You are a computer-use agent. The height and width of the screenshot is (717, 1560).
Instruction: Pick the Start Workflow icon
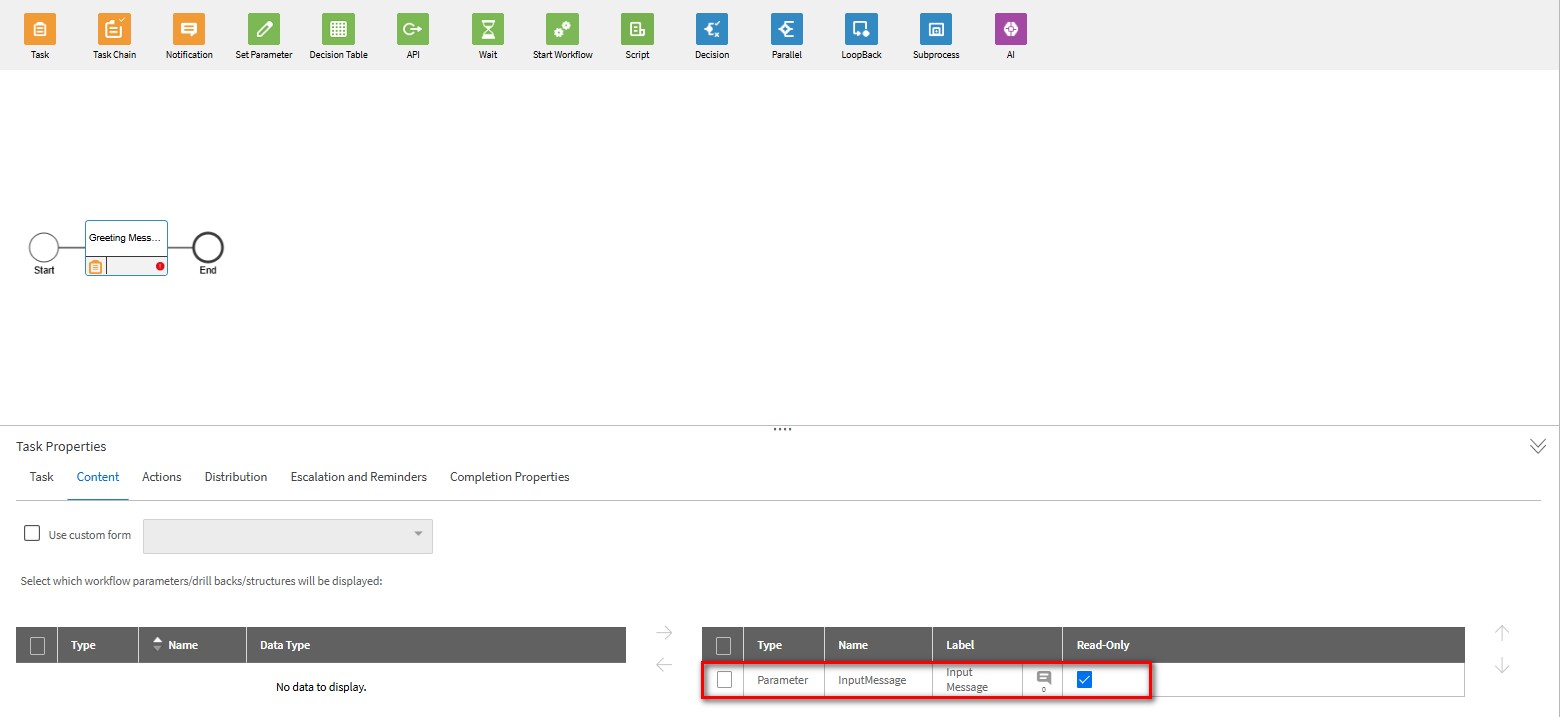[562, 29]
